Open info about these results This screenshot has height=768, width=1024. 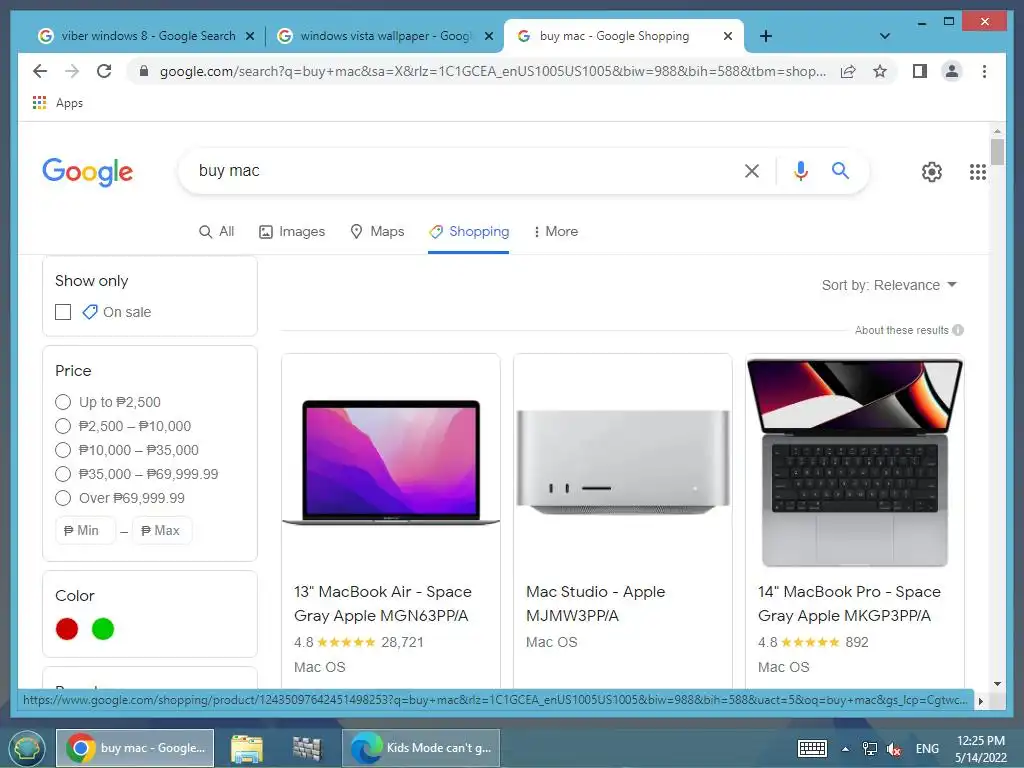[x=958, y=330]
